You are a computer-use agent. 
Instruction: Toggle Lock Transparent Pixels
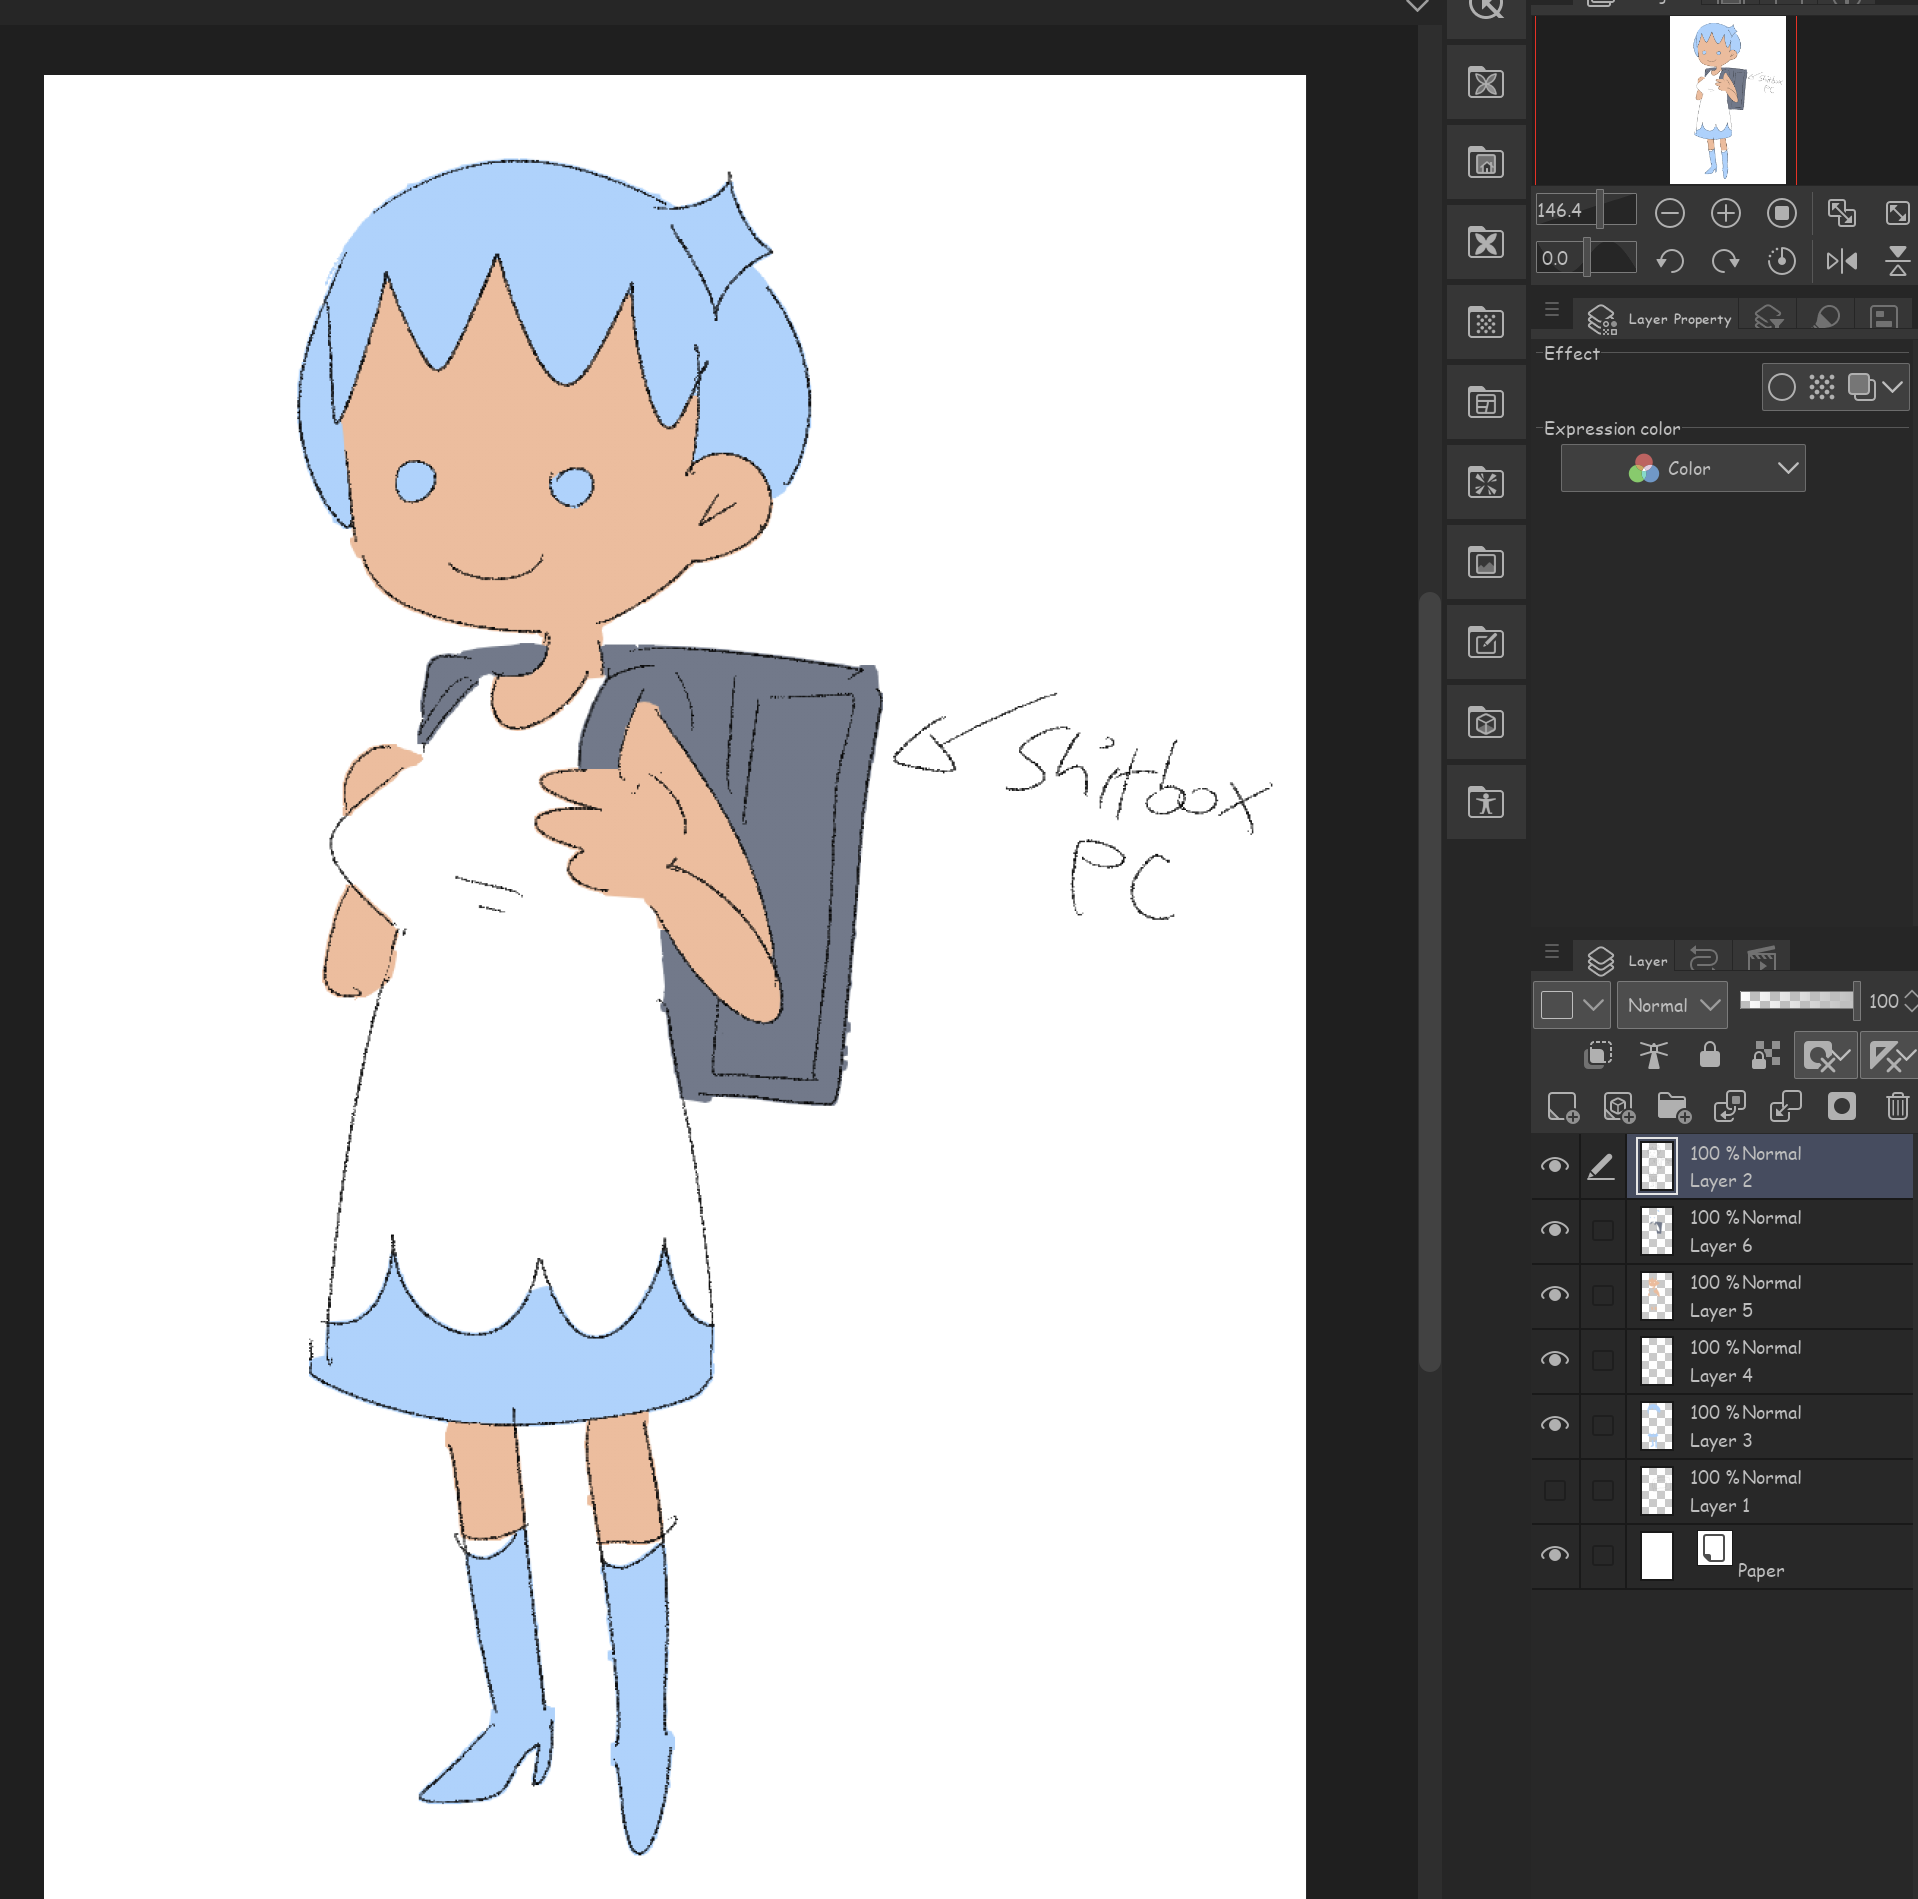click(1766, 1055)
